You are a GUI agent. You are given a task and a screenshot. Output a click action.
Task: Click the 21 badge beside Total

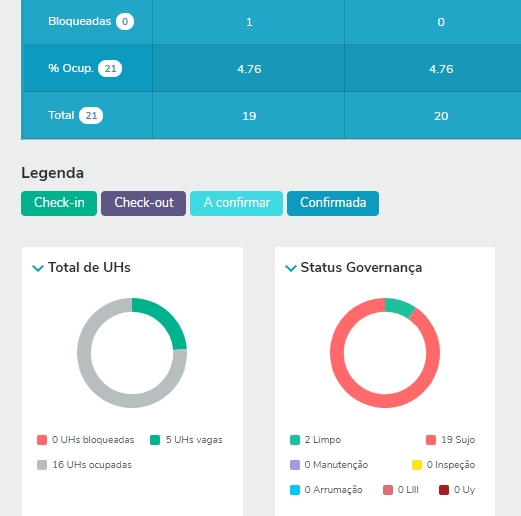91,116
